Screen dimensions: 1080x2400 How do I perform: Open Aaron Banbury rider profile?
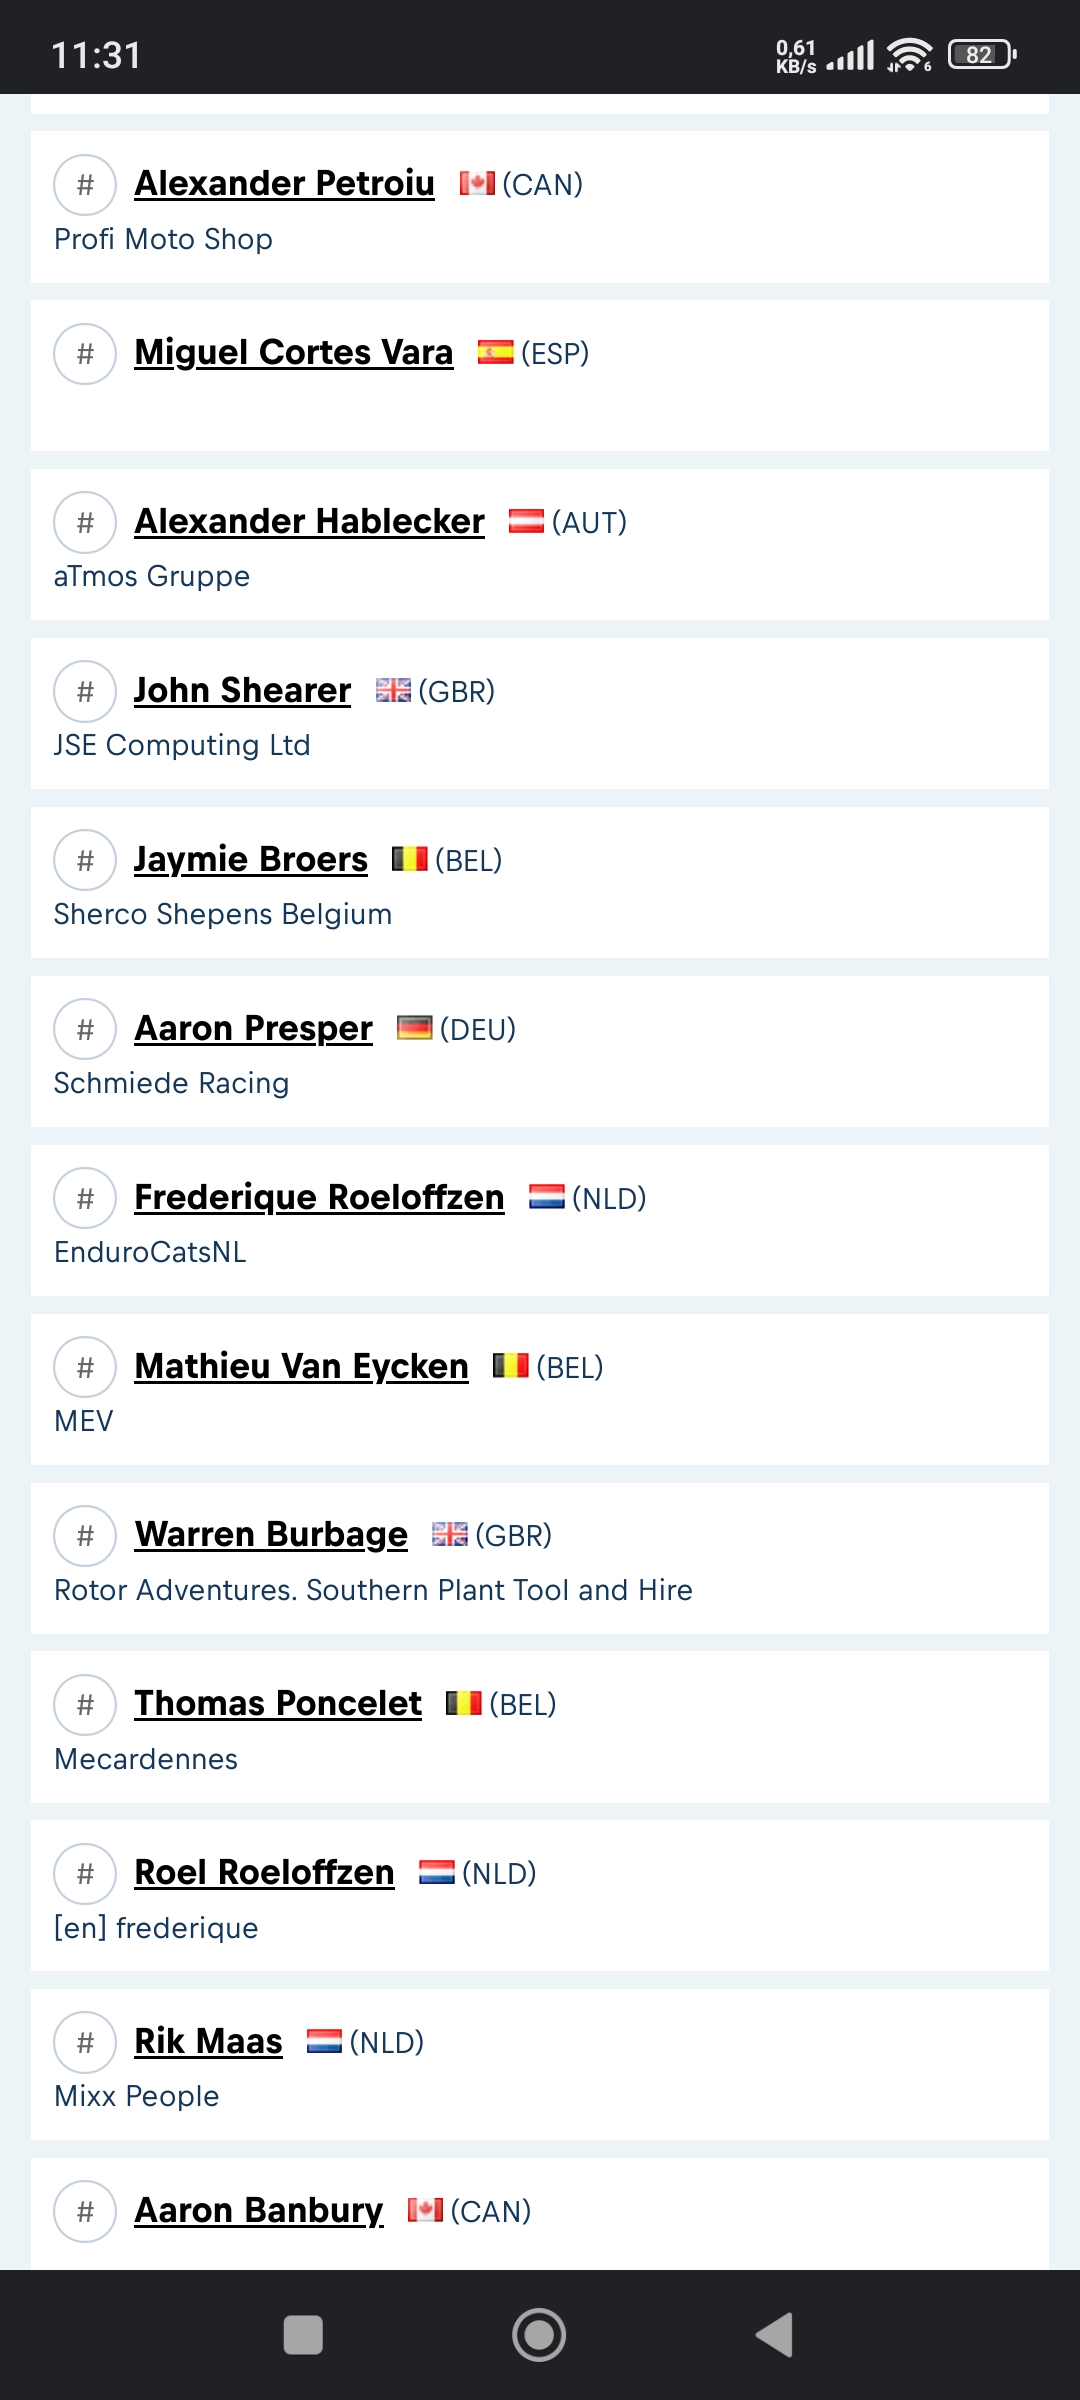[x=259, y=2211]
